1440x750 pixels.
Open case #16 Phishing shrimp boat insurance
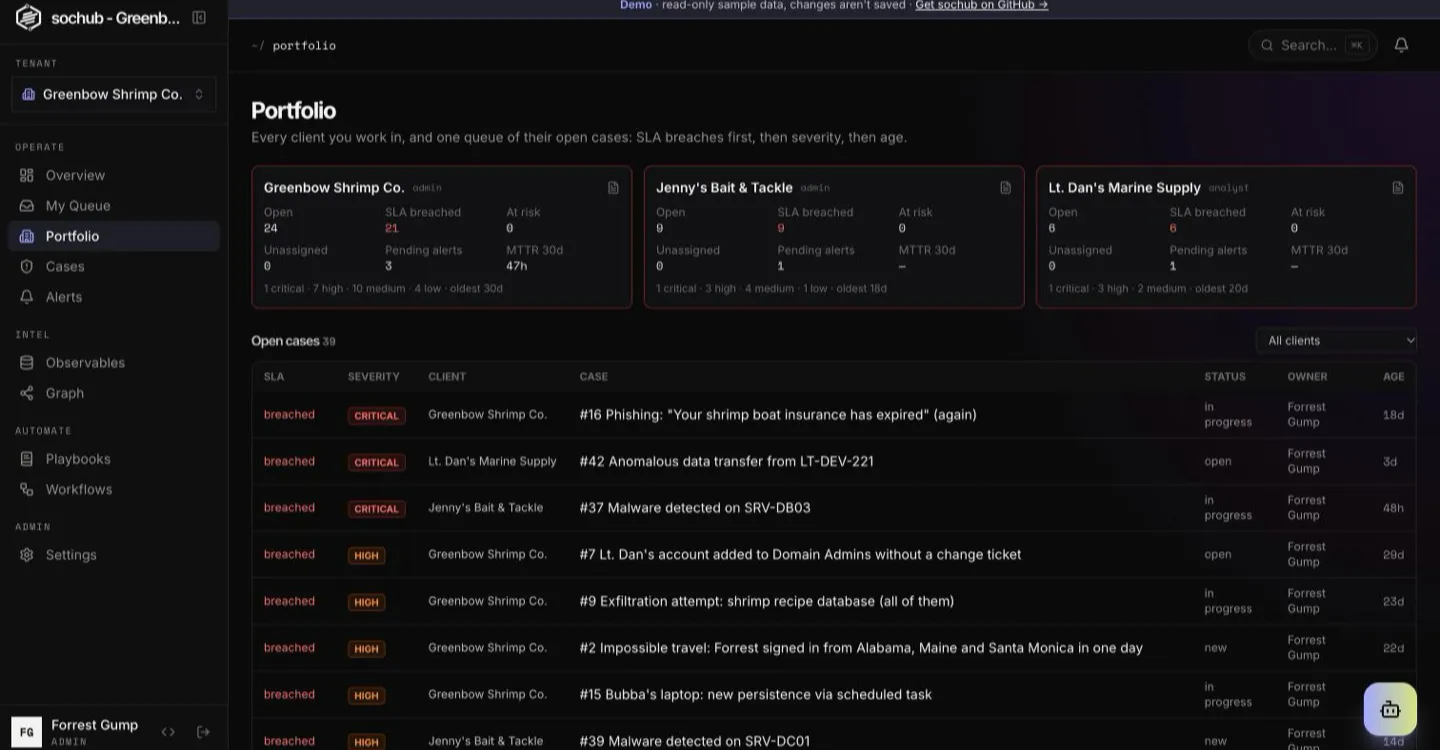tap(778, 415)
